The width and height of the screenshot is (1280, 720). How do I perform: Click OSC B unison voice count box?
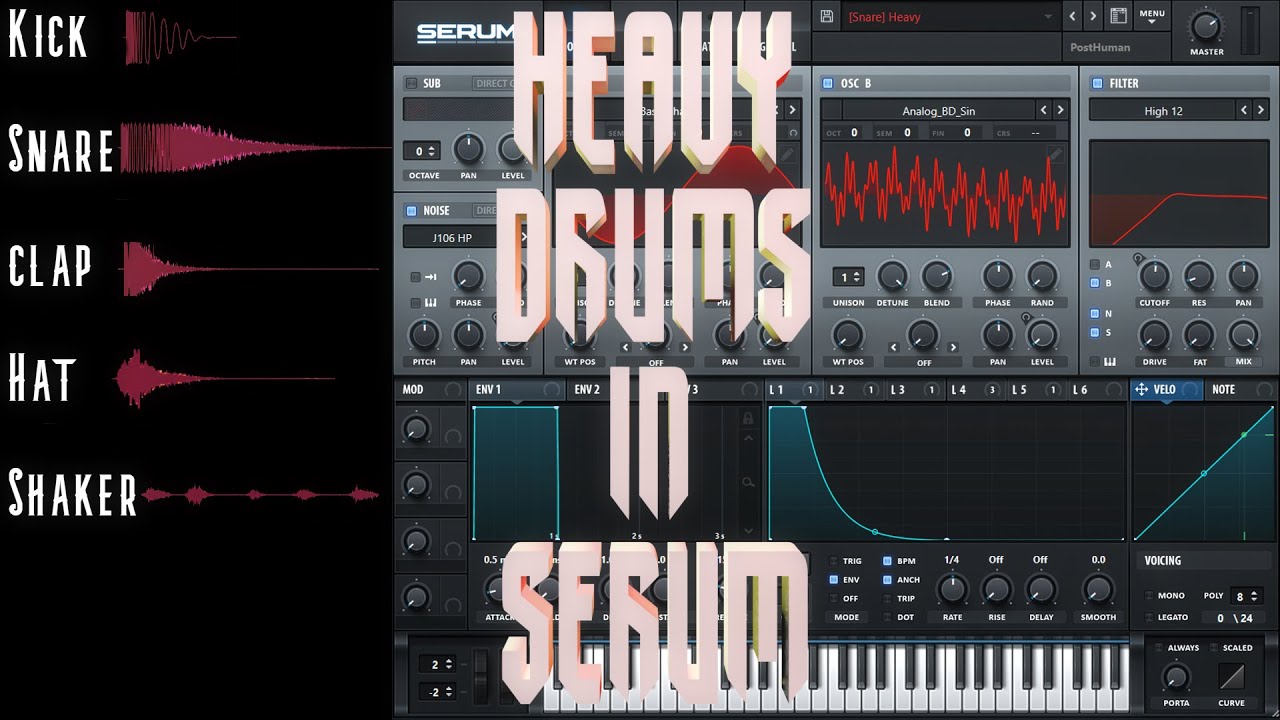(848, 277)
